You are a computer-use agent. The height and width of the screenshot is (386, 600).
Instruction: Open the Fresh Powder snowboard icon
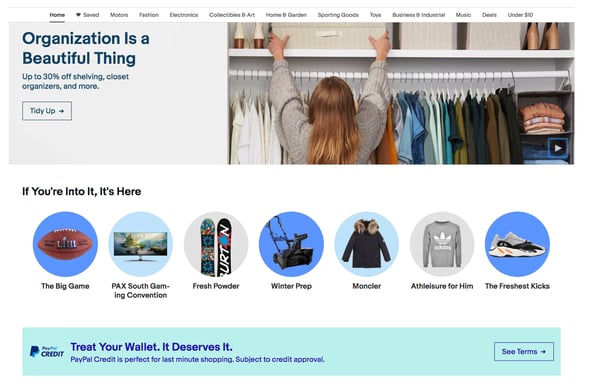[216, 244]
